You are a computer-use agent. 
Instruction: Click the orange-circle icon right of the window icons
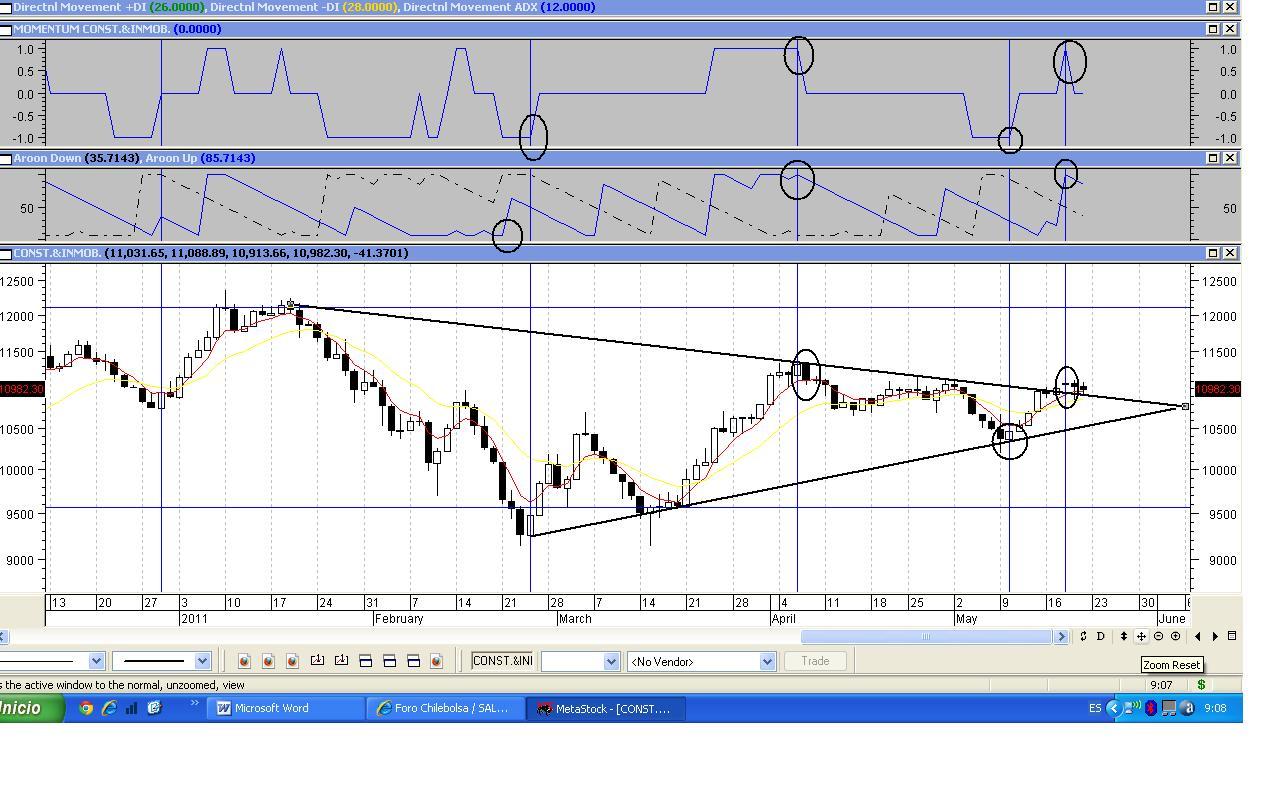pyautogui.click(x=436, y=661)
